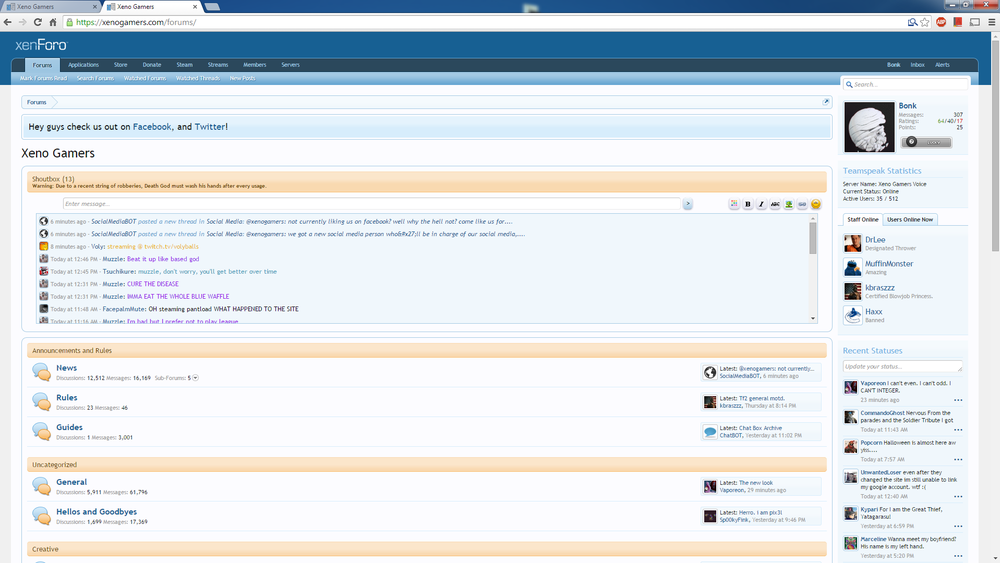
Task: Open the Servers navigation tab
Action: (x=290, y=65)
